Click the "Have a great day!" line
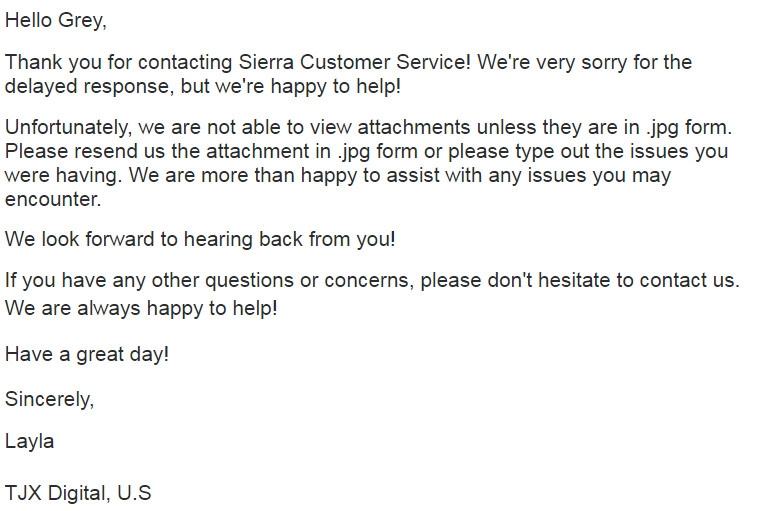This screenshot has height=511, width=777. [87, 355]
